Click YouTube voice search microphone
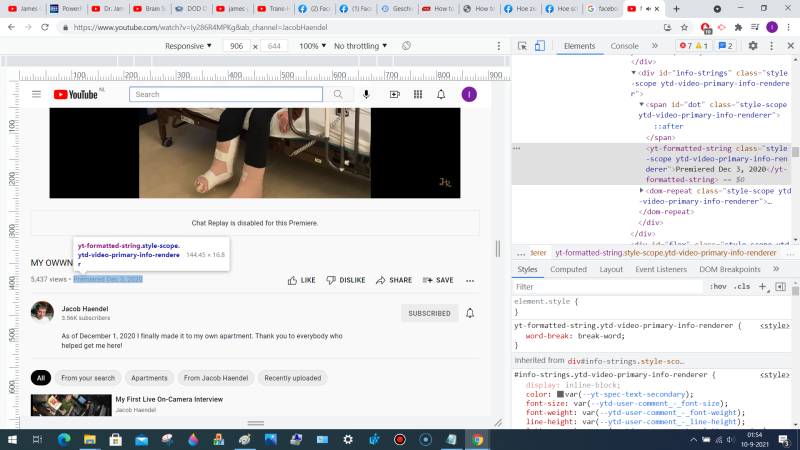This screenshot has width=800, height=450. pyautogui.click(x=367, y=94)
